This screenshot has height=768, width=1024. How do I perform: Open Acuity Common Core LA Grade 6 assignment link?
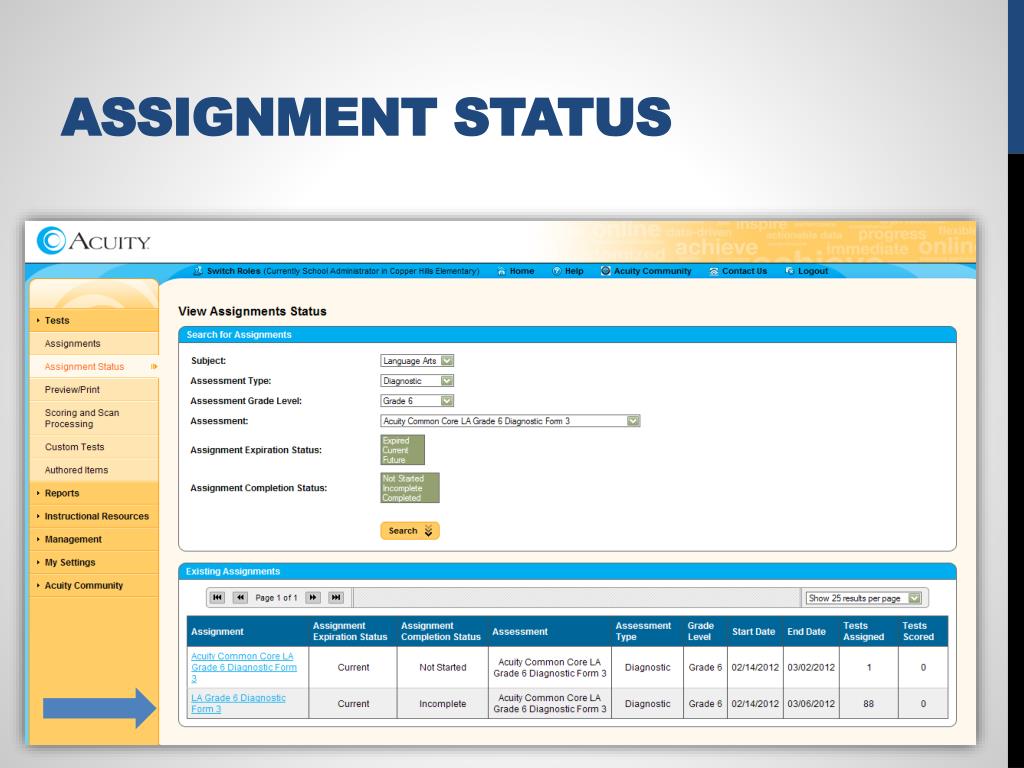[244, 667]
